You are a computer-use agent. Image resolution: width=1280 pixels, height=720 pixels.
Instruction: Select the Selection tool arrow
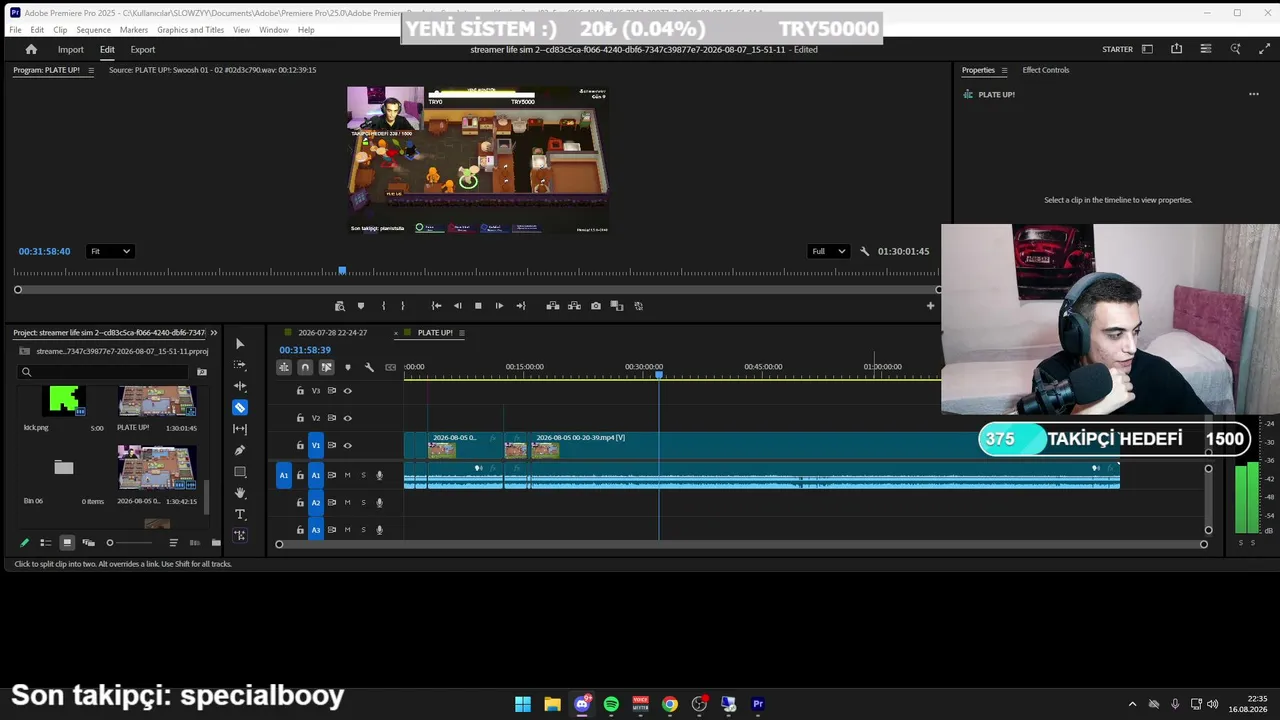(240, 344)
